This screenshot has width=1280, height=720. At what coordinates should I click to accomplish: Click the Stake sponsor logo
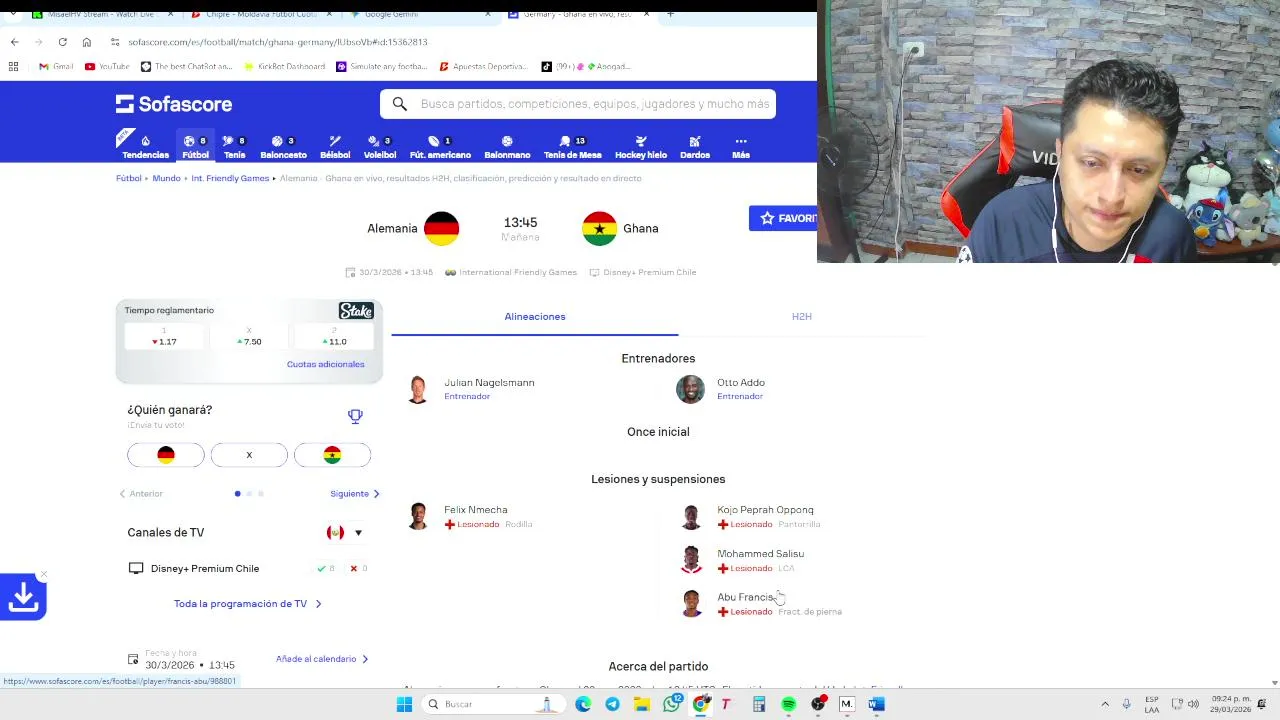pos(356,311)
